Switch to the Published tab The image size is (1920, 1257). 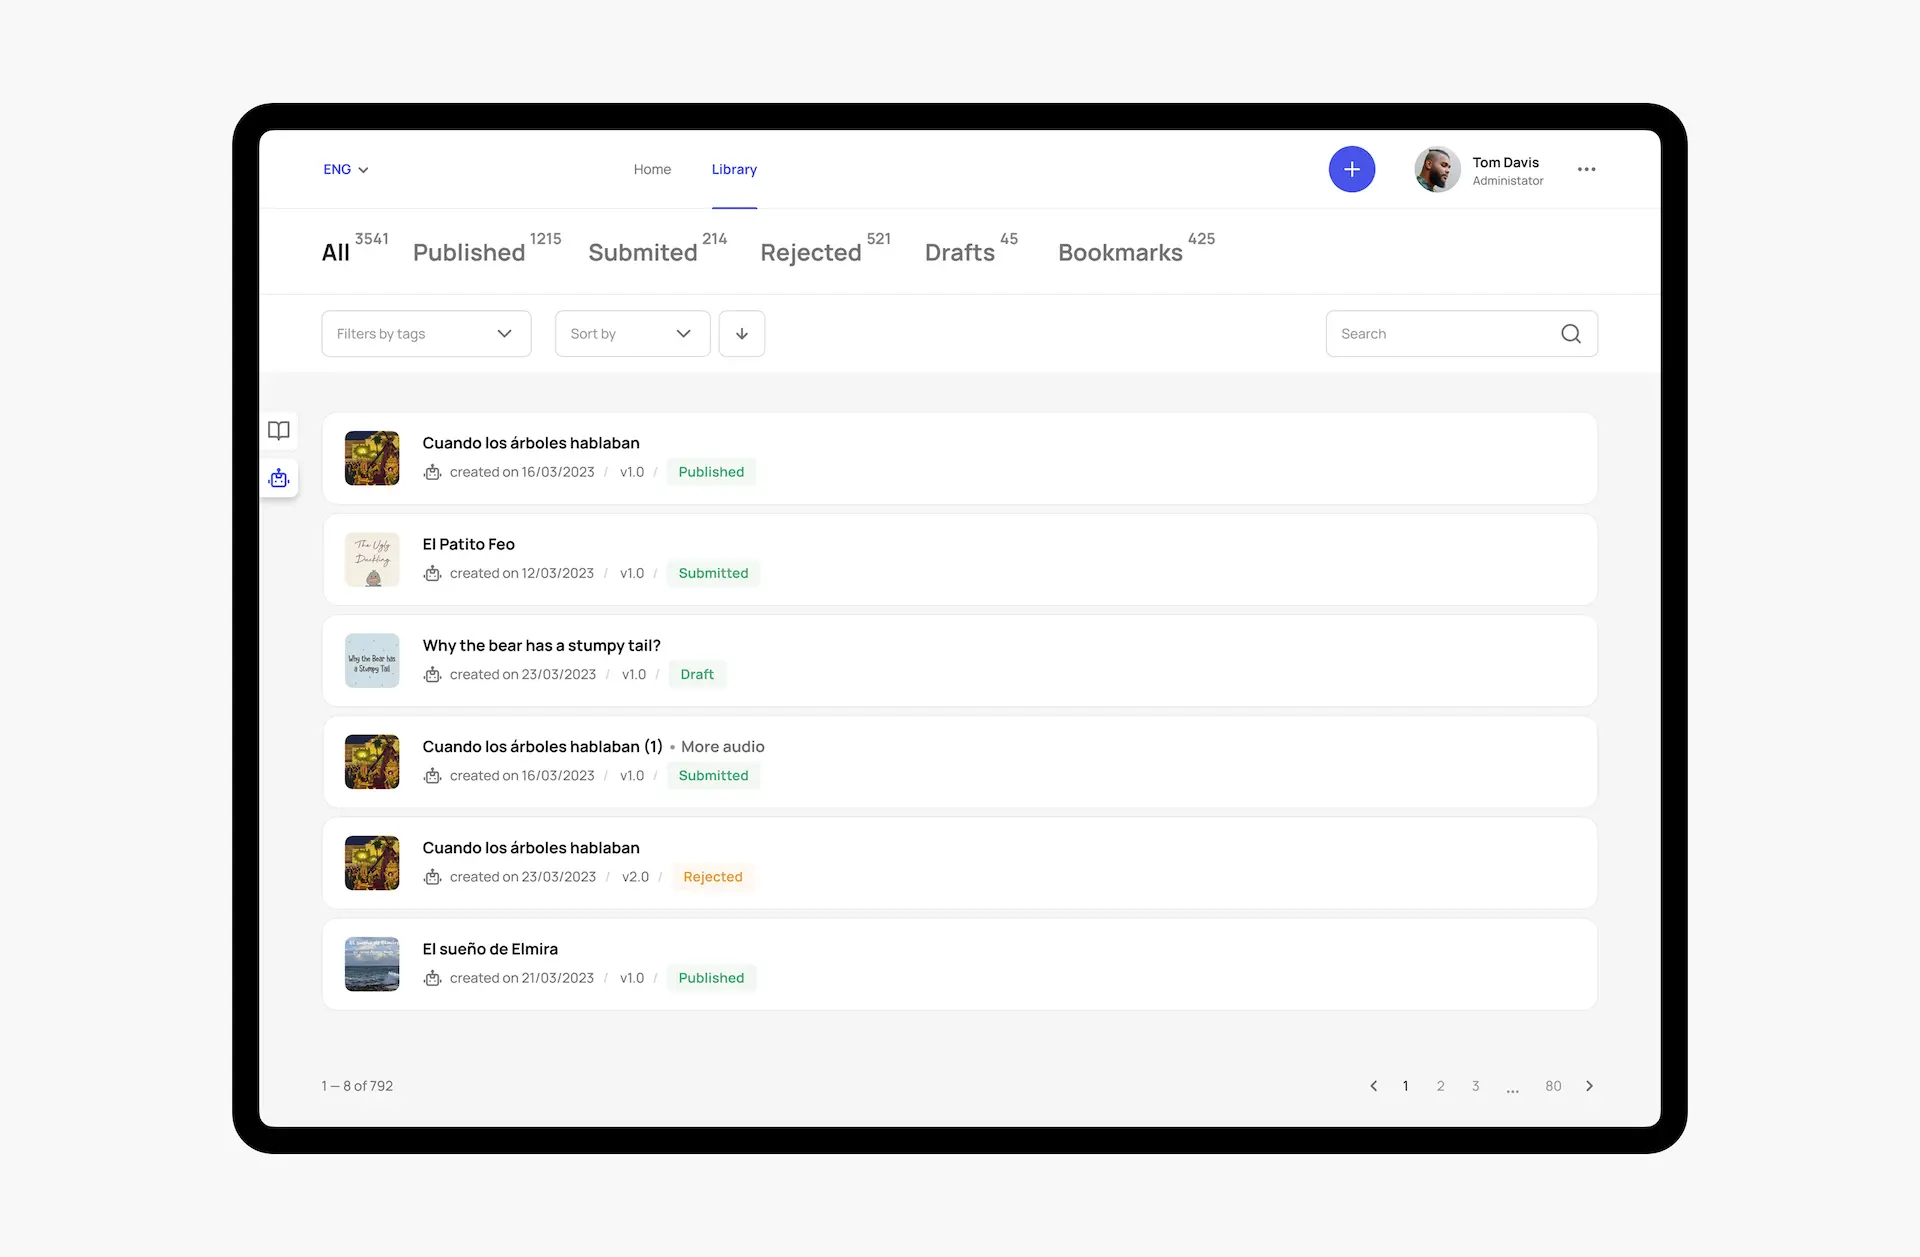point(469,252)
